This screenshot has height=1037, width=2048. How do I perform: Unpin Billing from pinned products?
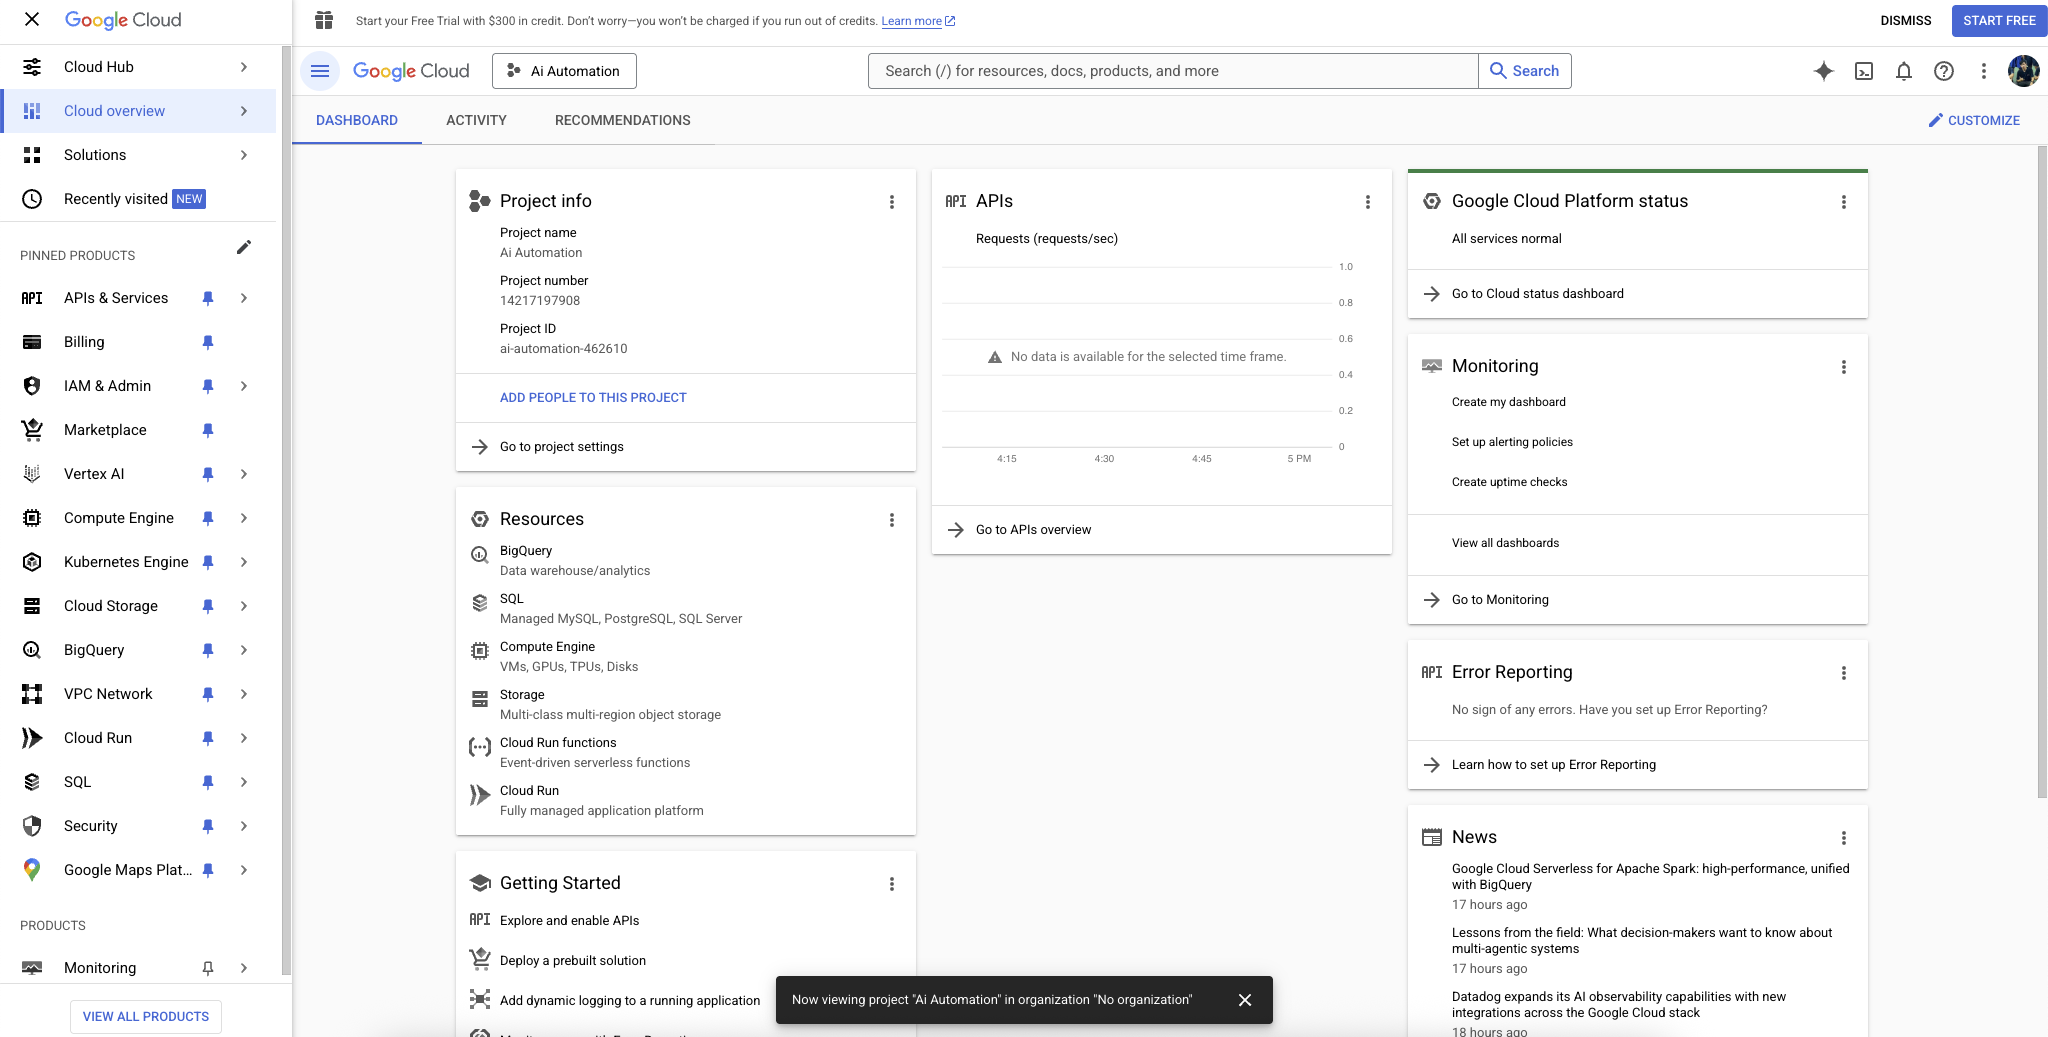208,342
